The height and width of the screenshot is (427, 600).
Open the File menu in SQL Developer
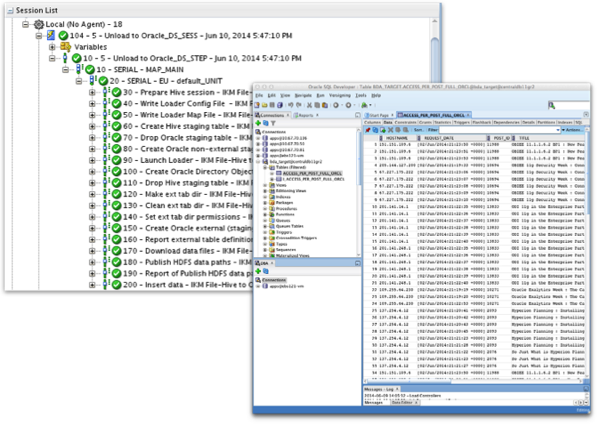(x=259, y=95)
